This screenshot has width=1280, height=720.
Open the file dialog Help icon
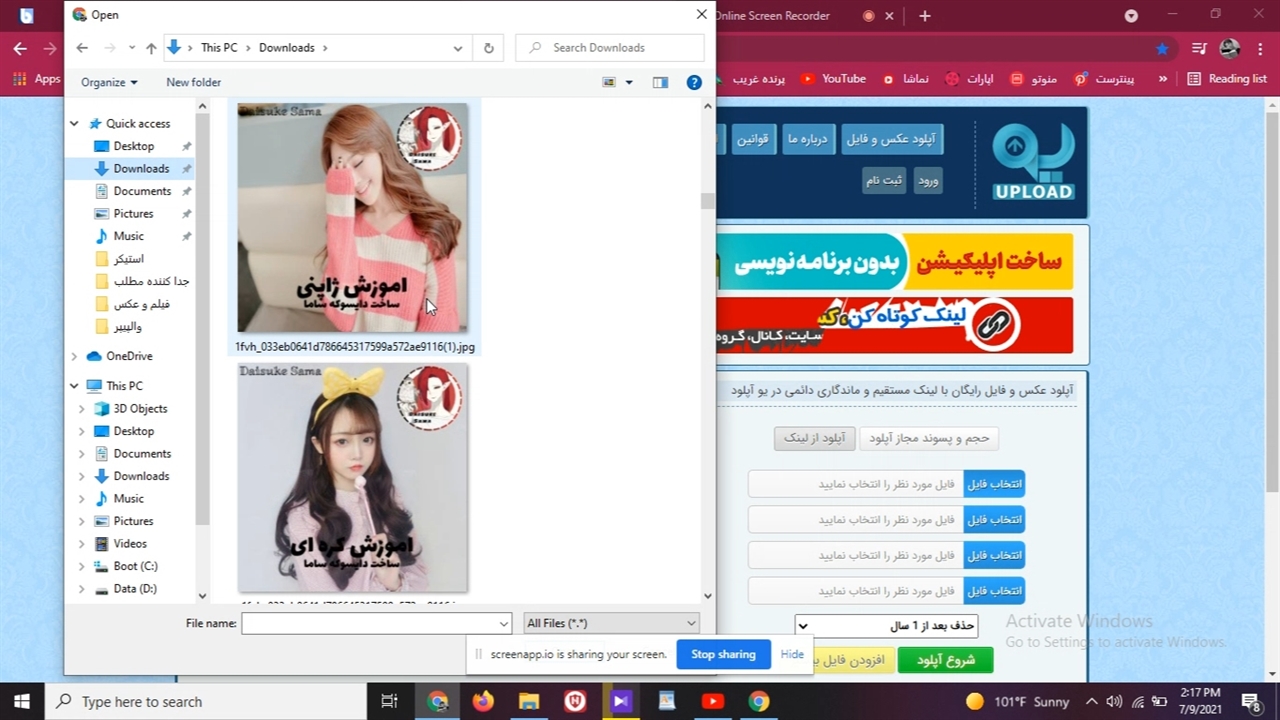[694, 83]
